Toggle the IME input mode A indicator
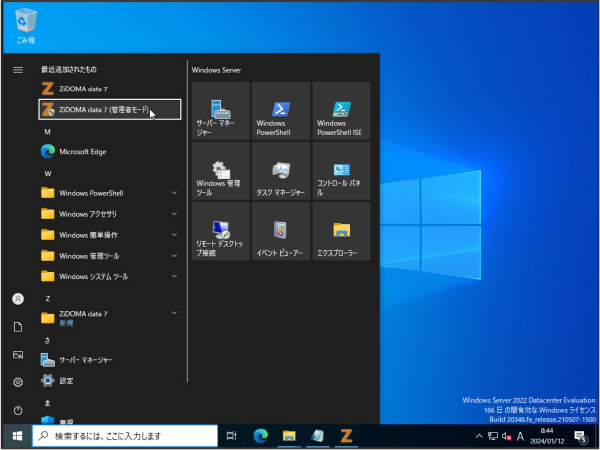This screenshot has height=450, width=600. 520,436
